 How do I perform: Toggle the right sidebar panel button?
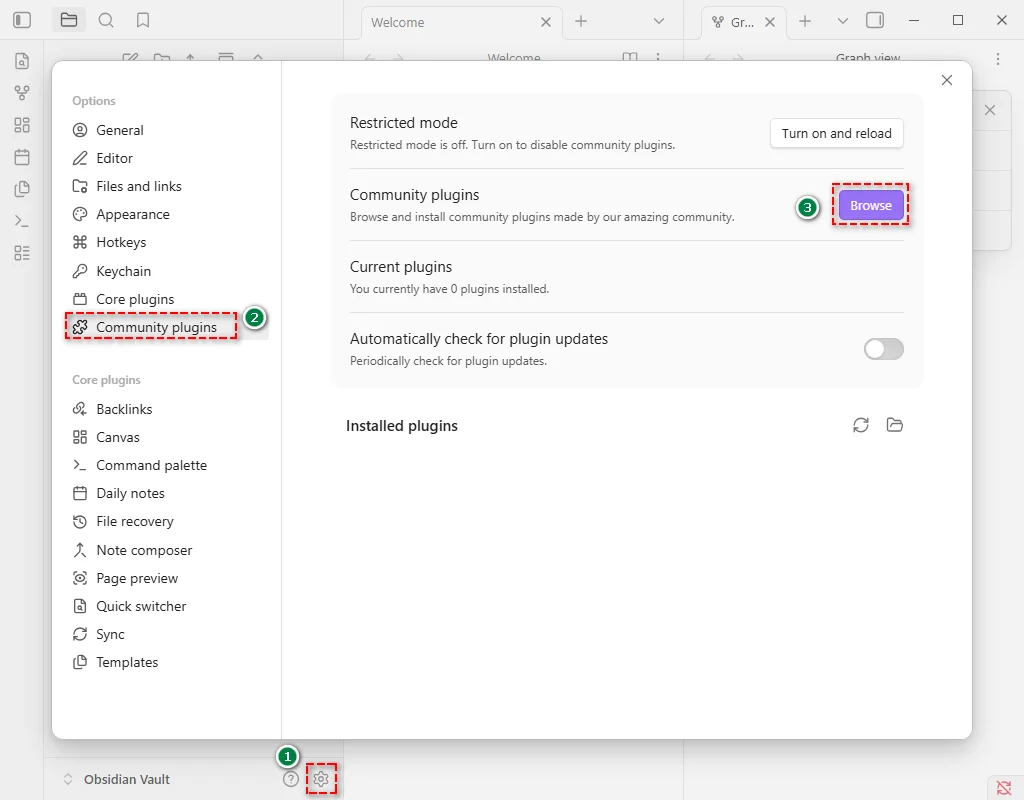coord(875,20)
